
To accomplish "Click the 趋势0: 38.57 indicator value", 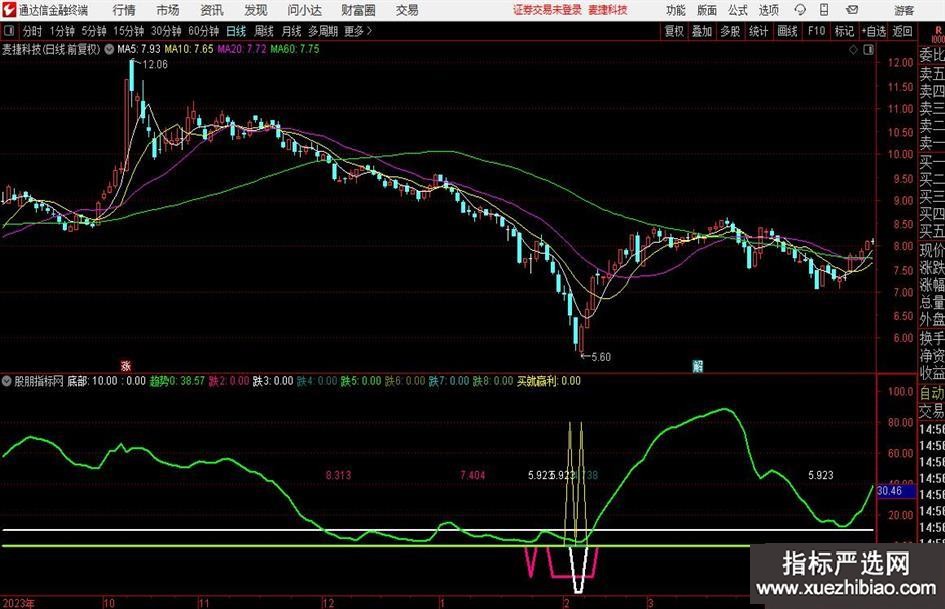I will click(x=177, y=381).
